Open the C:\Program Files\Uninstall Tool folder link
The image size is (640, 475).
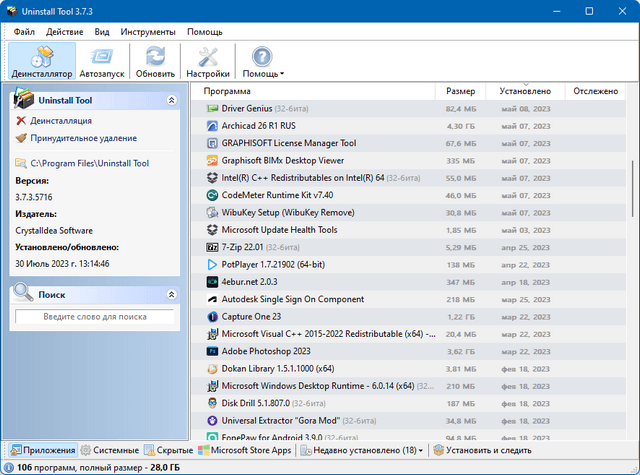[89, 163]
